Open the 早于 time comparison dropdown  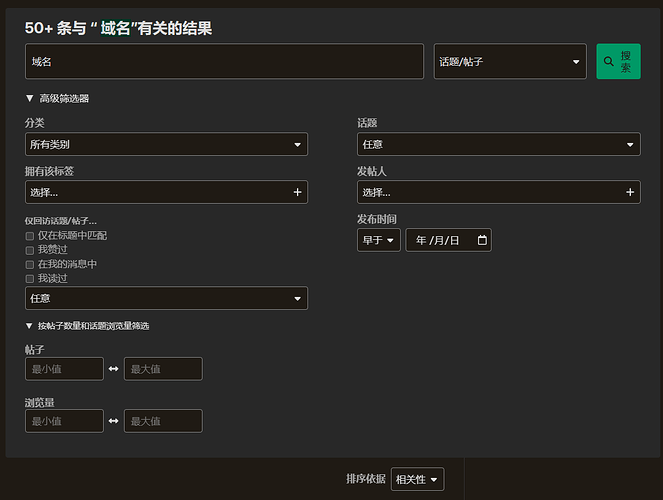point(378,240)
